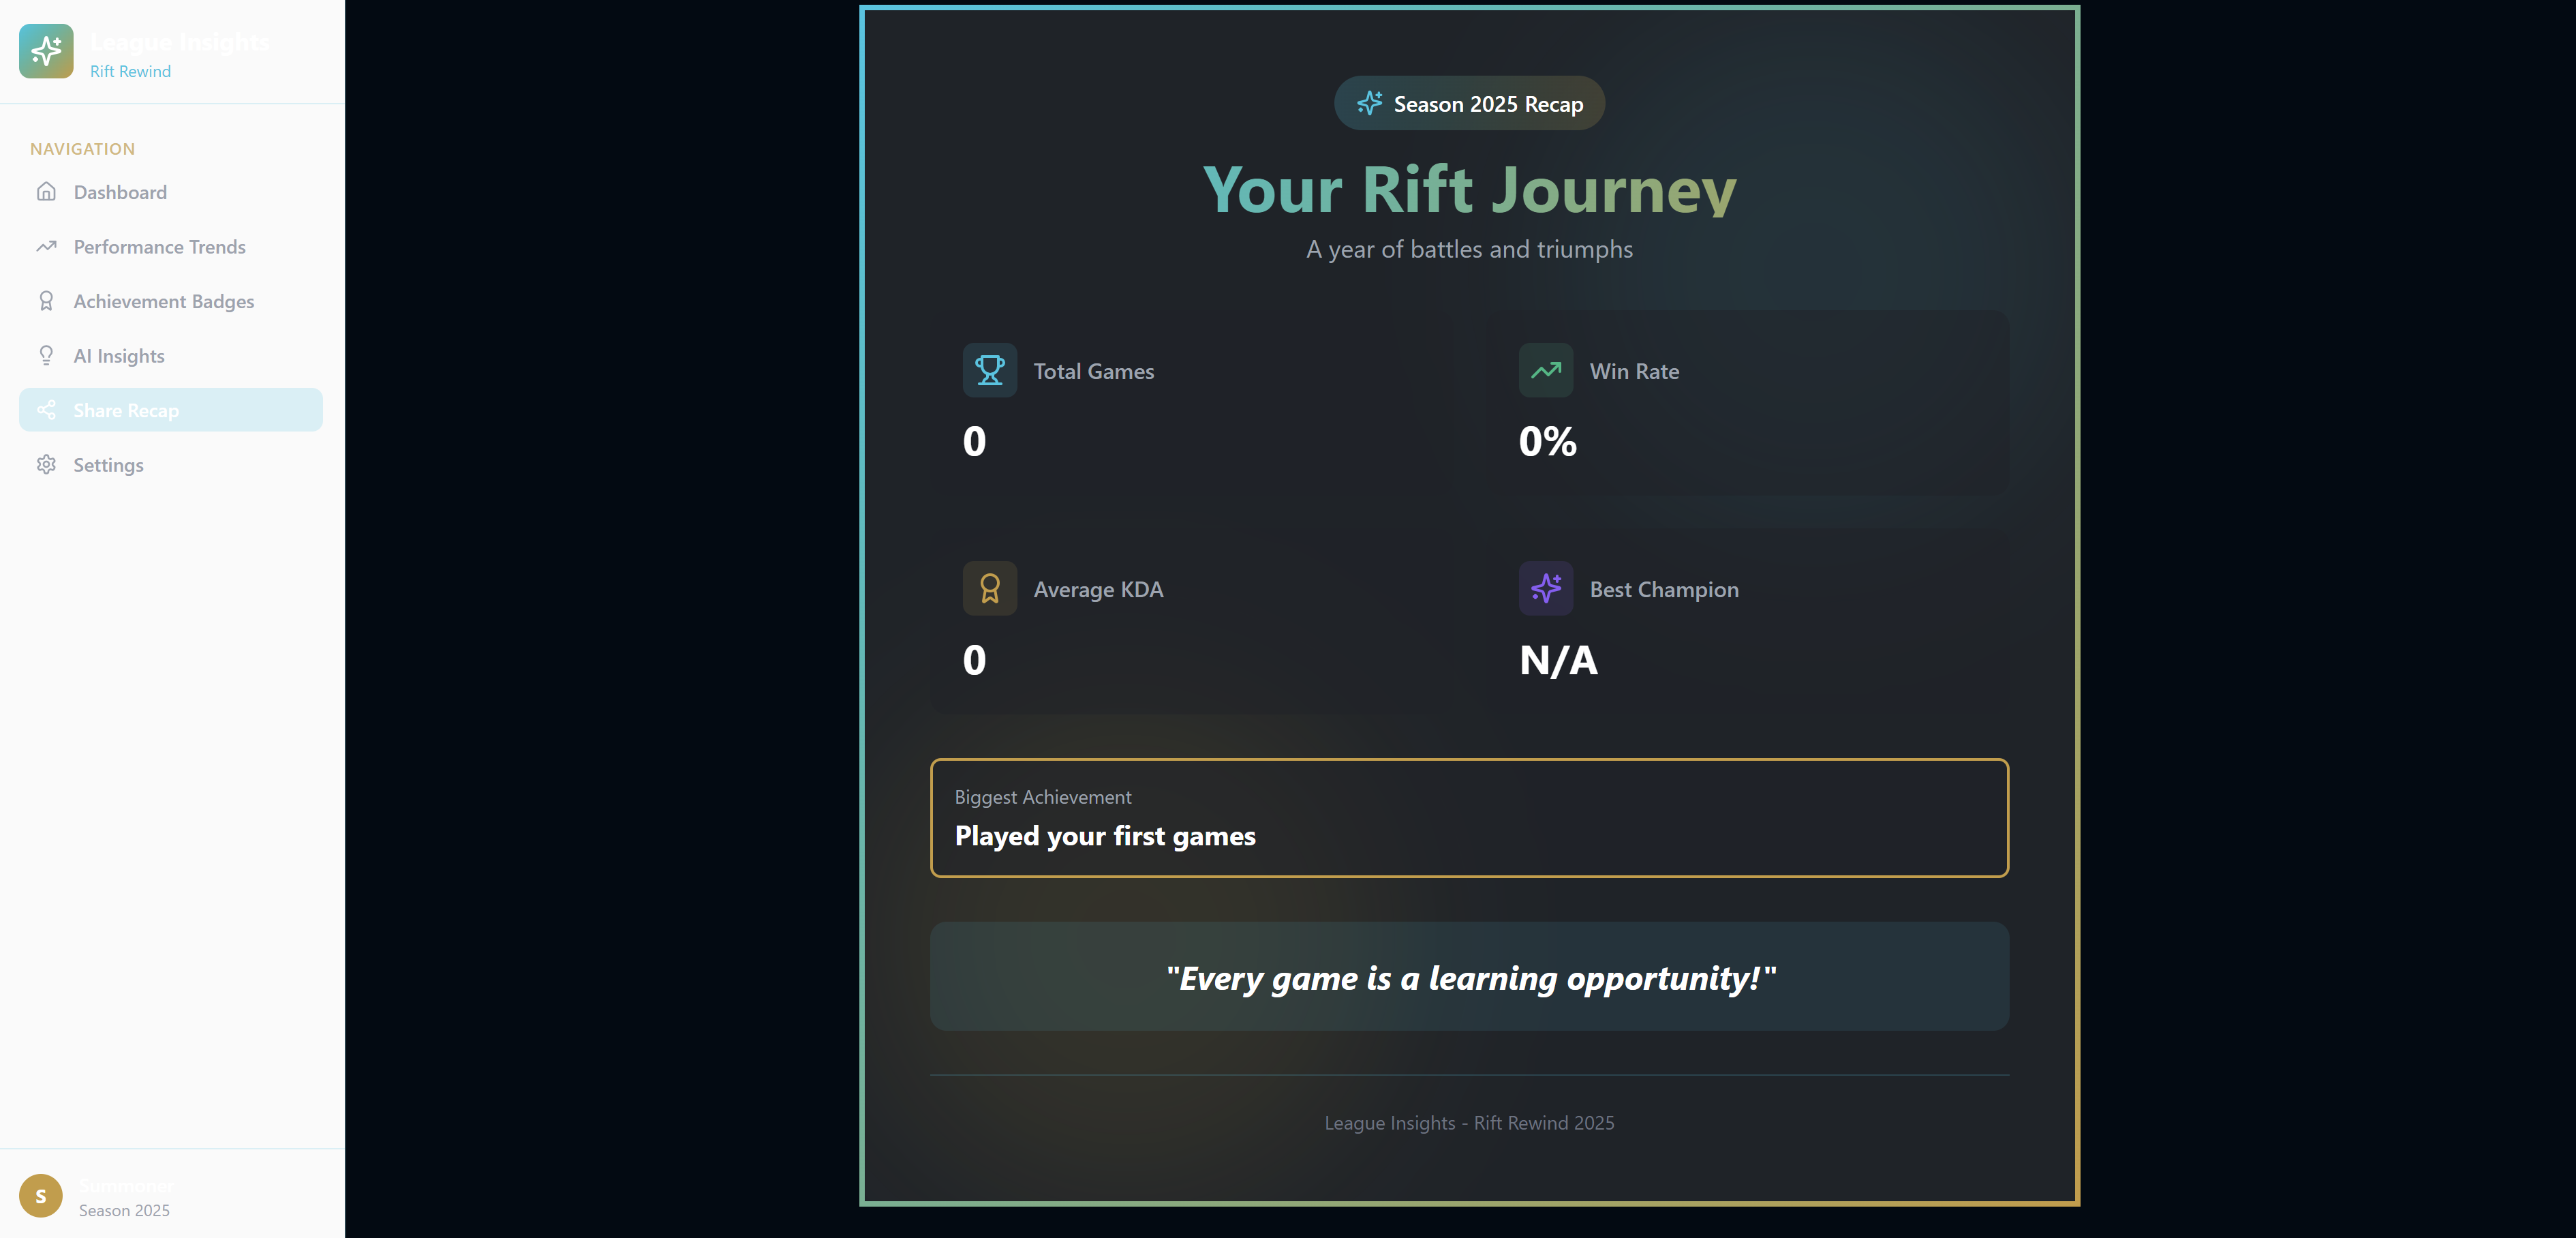Viewport: 2576px width, 1238px height.
Task: Click the Summoner avatar circle
Action: coord(41,1196)
